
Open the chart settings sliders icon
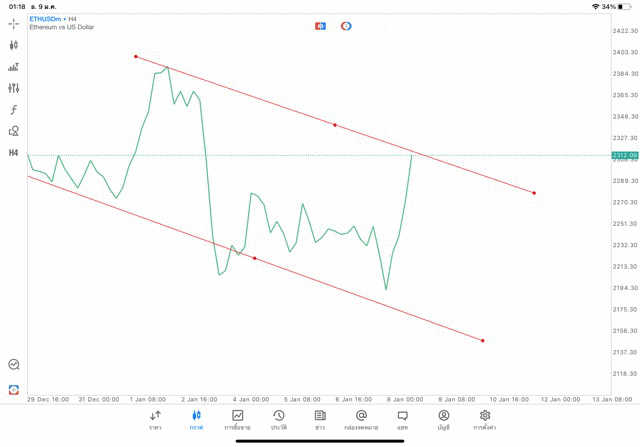point(14,89)
